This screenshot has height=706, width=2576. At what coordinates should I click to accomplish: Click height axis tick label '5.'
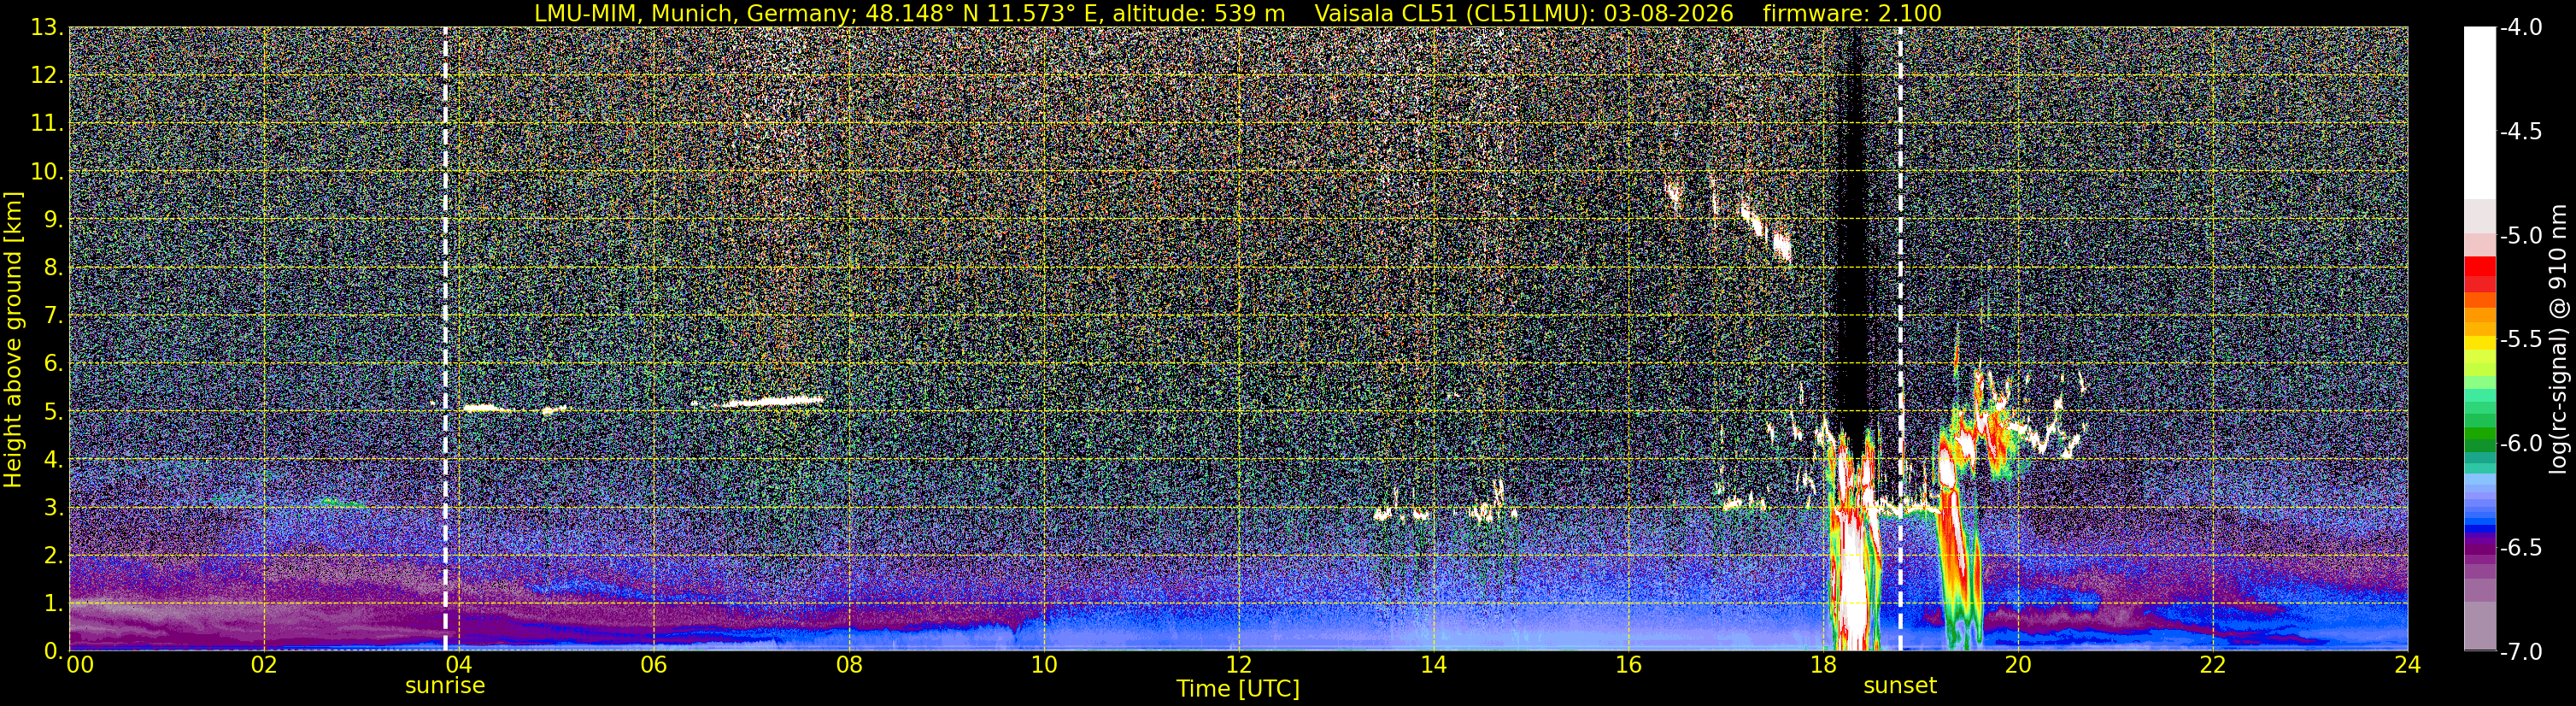[x=54, y=412]
